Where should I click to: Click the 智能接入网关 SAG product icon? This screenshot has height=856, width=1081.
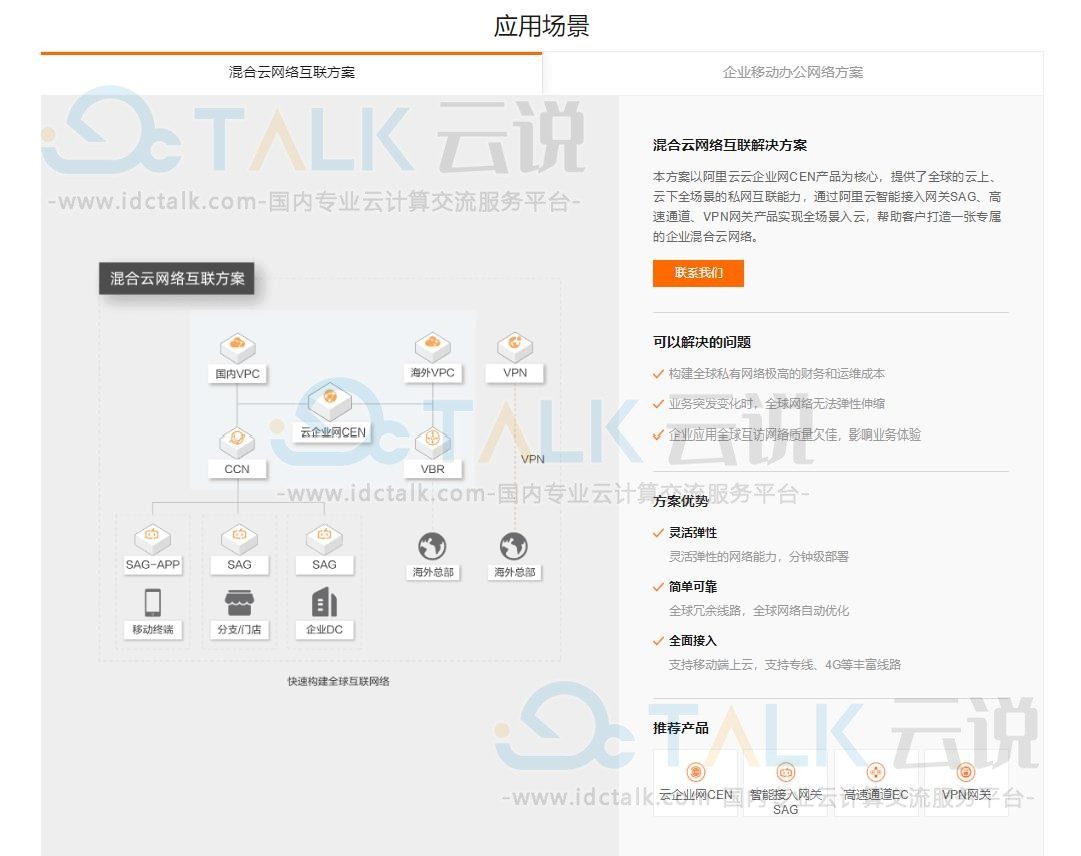pyautogui.click(x=785, y=772)
